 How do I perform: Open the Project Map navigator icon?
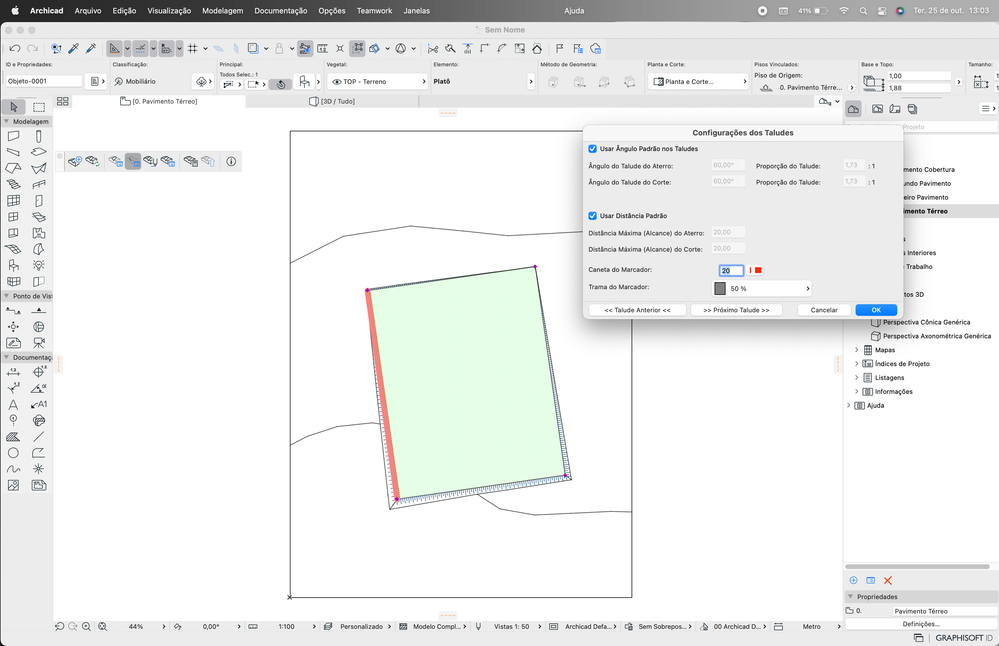click(x=853, y=109)
